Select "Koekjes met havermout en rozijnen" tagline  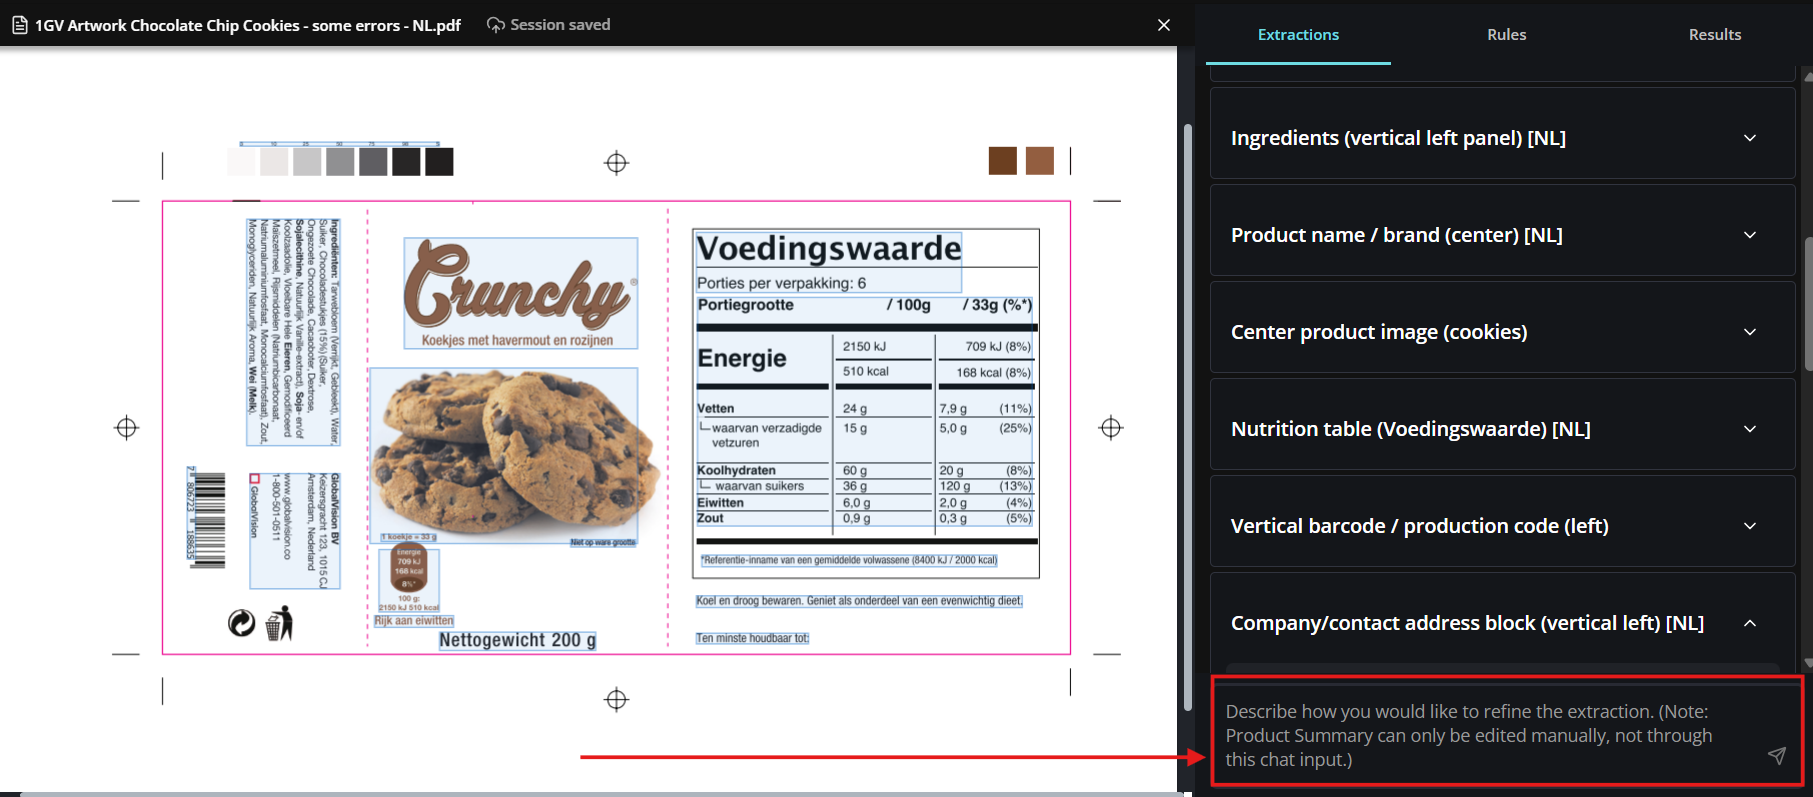[517, 340]
